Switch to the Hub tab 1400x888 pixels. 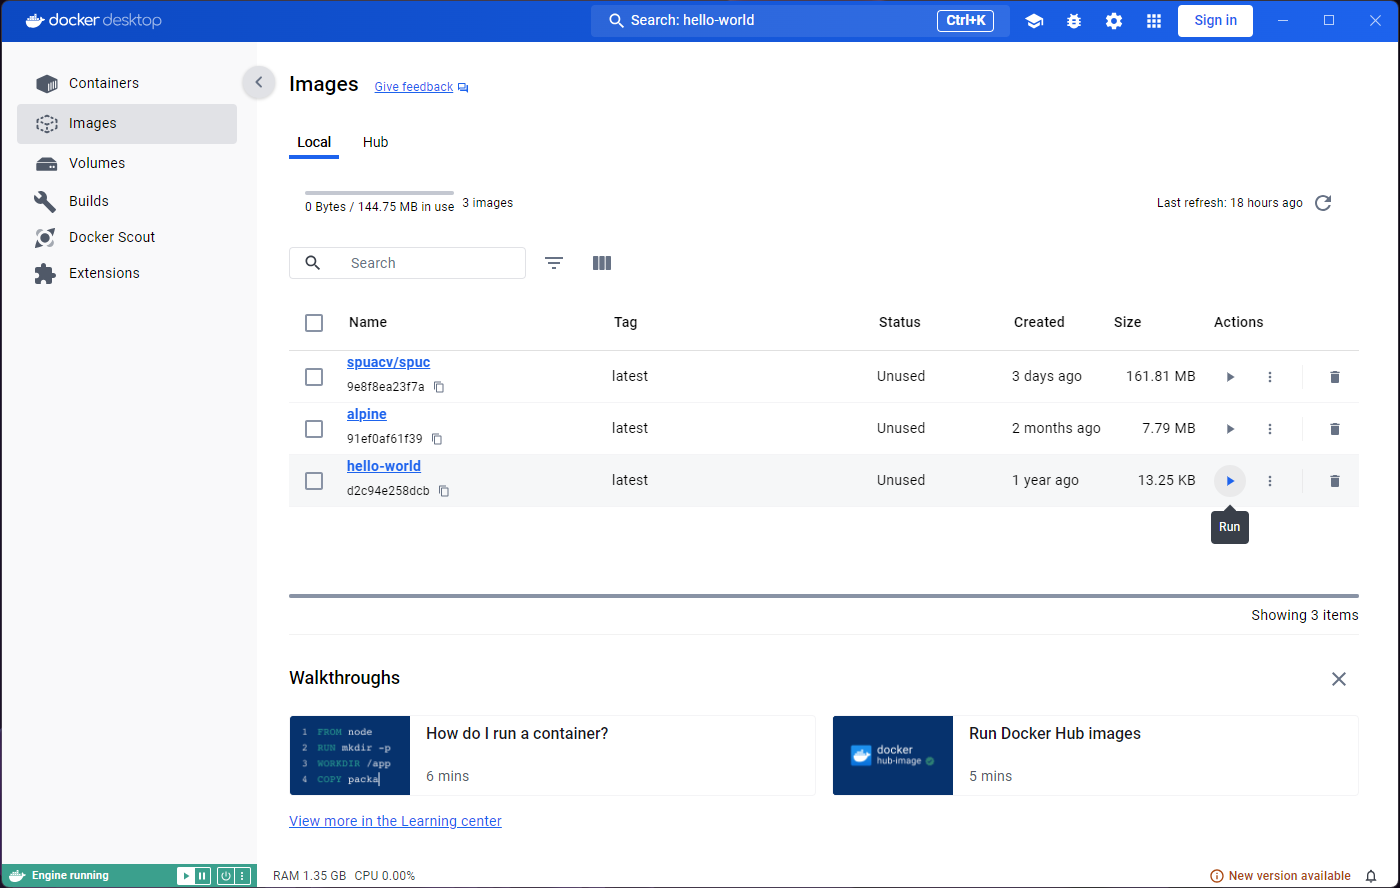pos(375,142)
